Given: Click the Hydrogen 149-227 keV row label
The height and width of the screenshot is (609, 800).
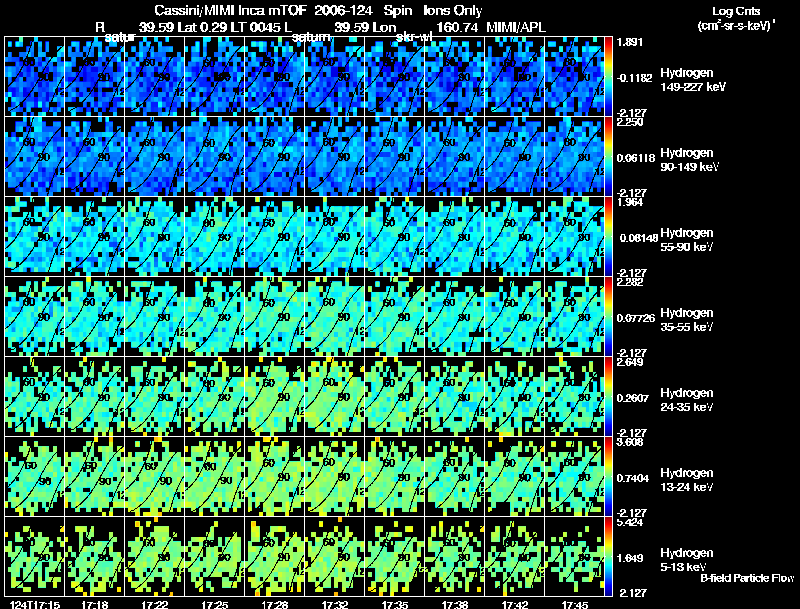Looking at the screenshot, I should pos(692,80).
